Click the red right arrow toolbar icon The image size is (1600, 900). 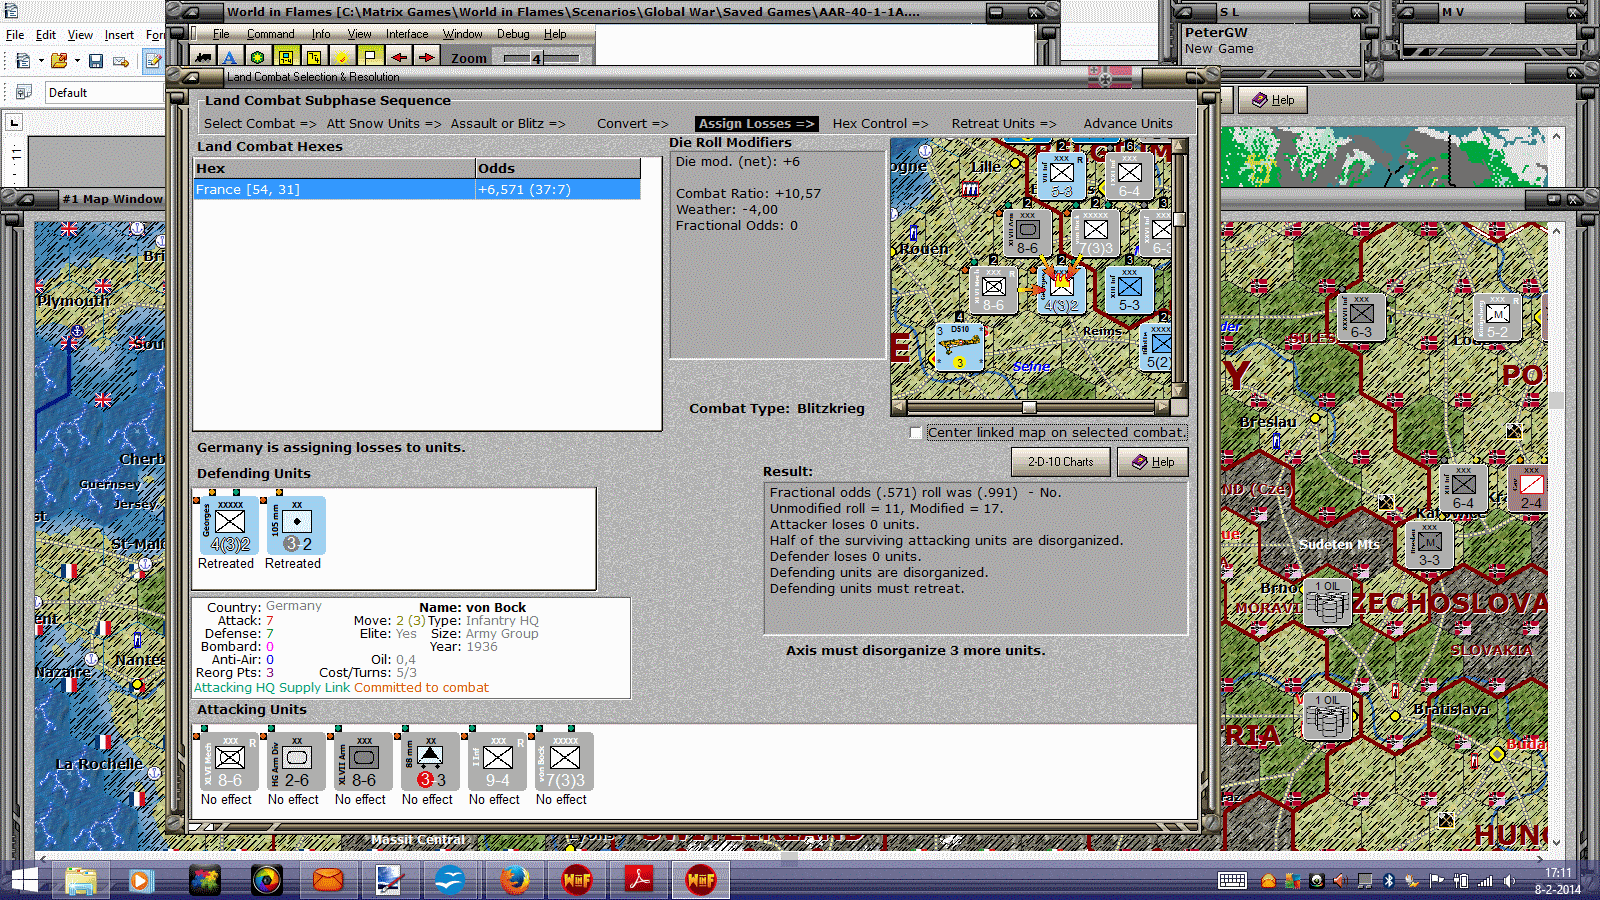click(426, 58)
